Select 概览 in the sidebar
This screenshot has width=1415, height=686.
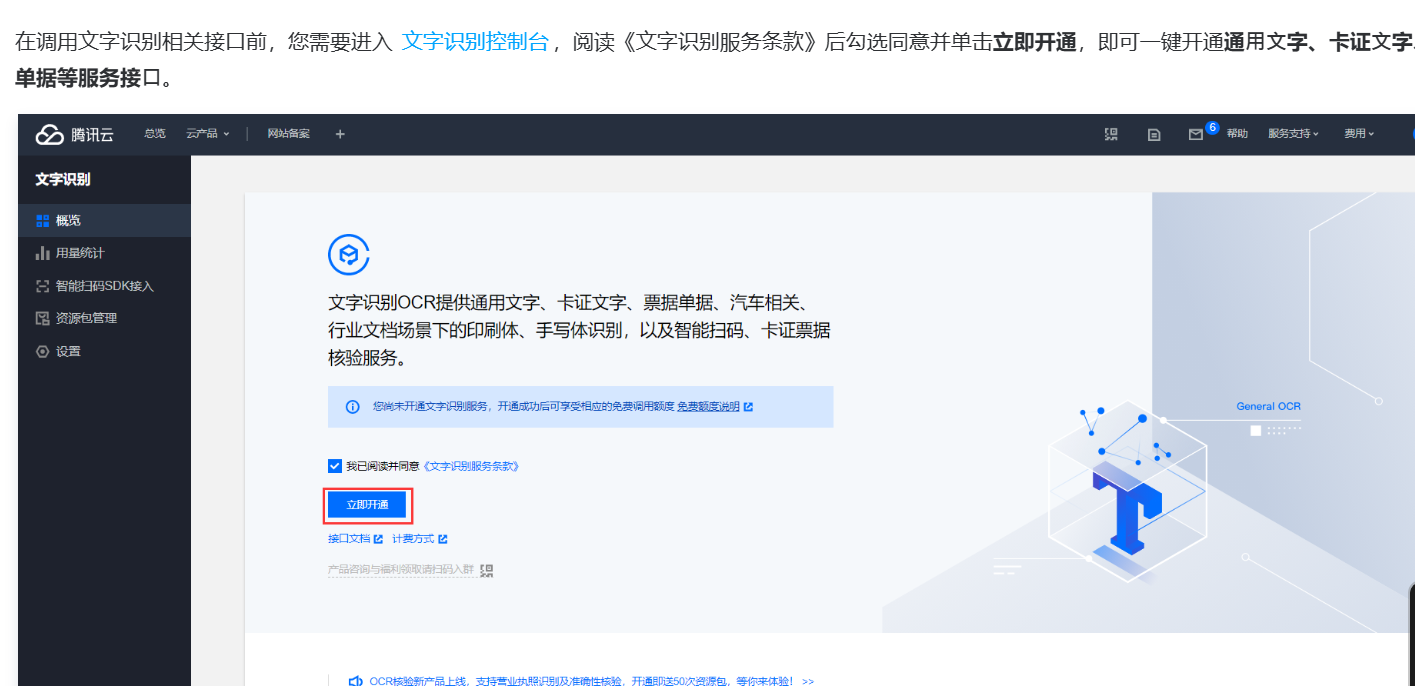(104, 220)
